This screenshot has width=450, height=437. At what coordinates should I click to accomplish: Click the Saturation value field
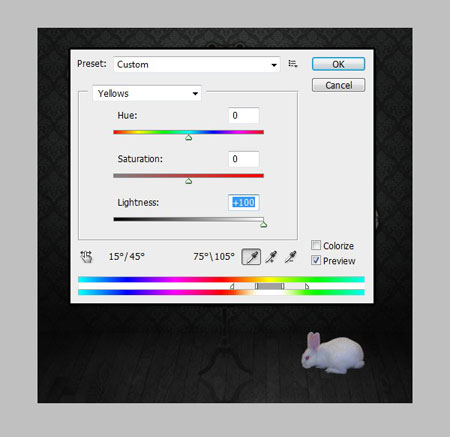click(244, 159)
